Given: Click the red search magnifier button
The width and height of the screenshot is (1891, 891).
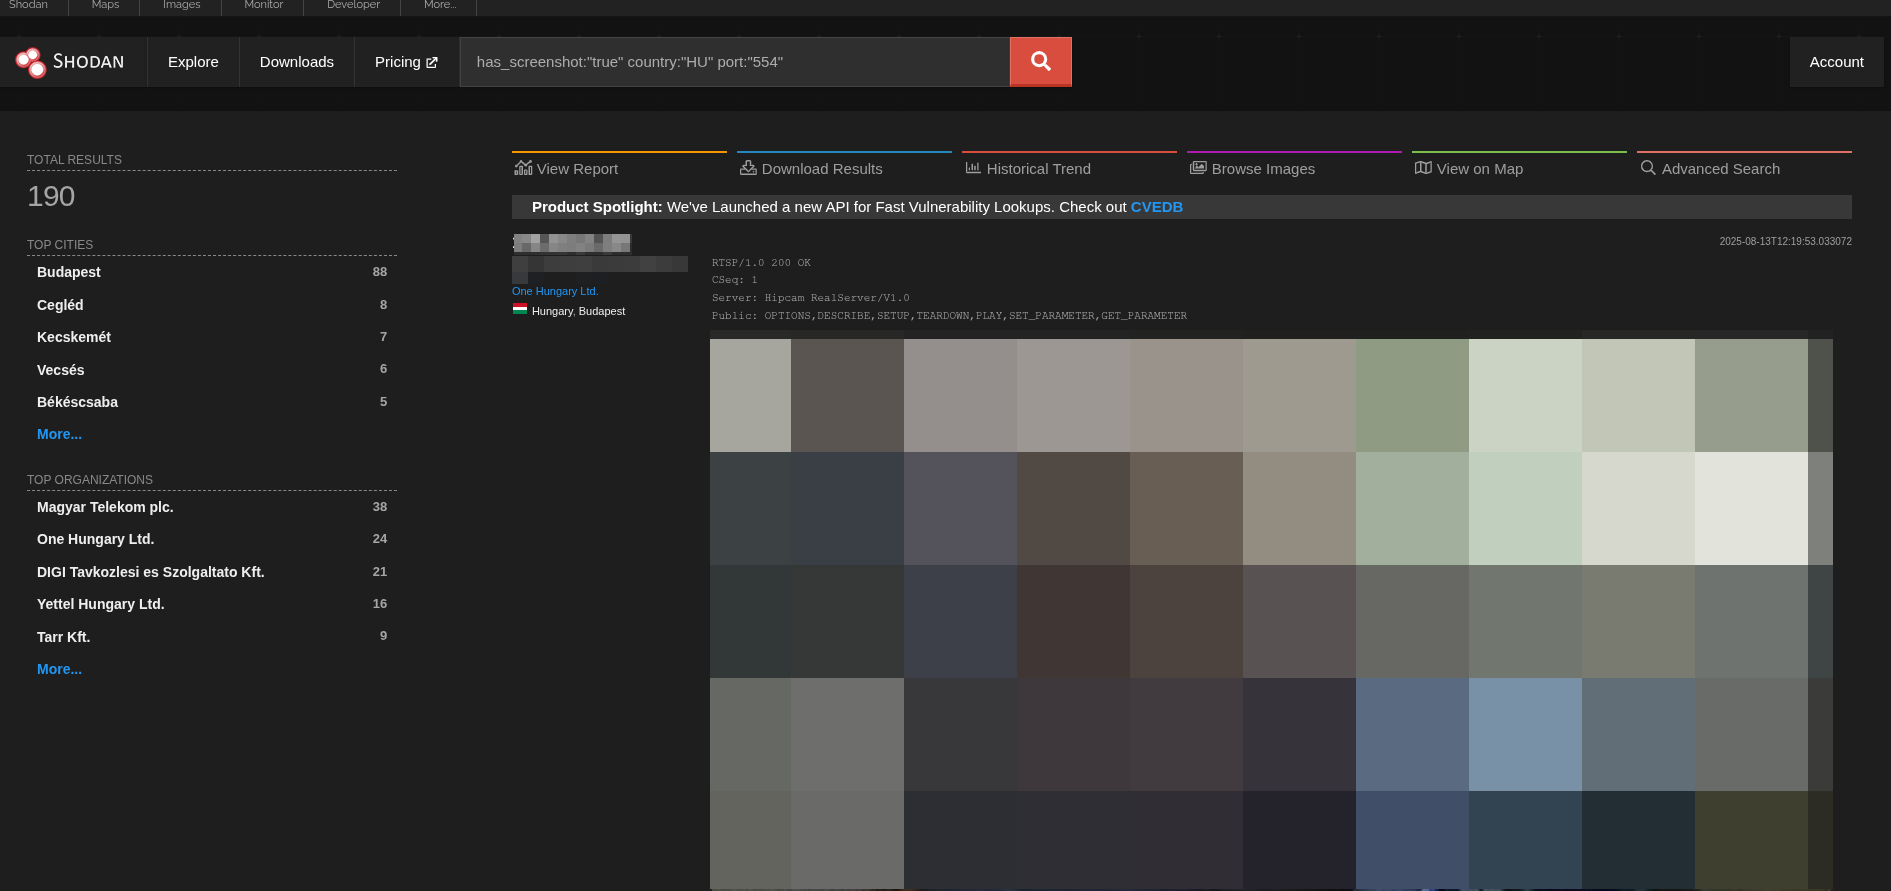Looking at the screenshot, I should click(x=1040, y=62).
